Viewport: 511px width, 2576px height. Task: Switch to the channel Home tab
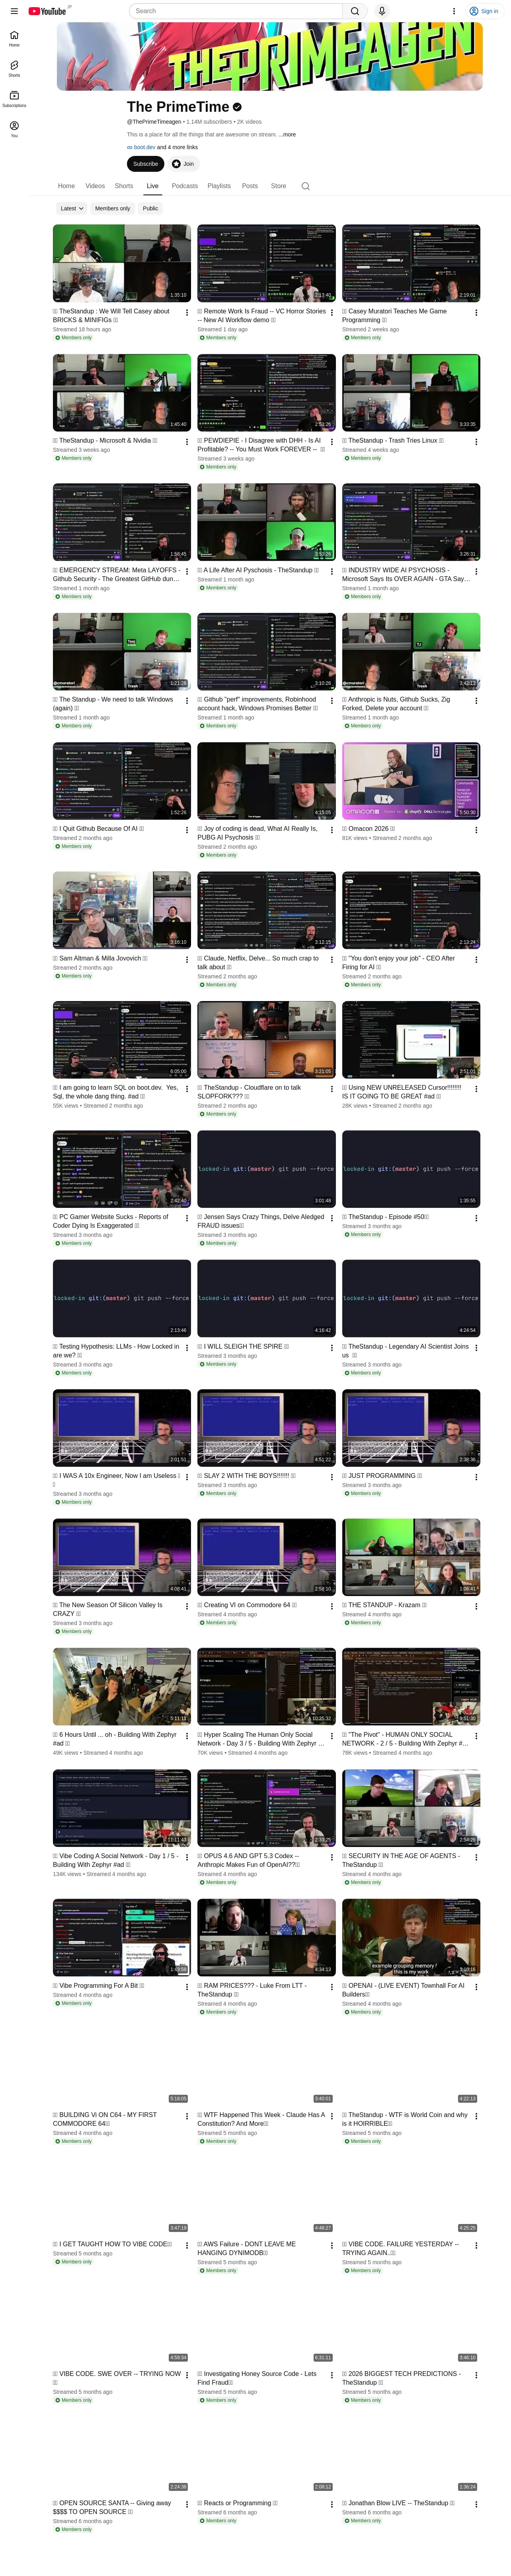[x=66, y=186]
